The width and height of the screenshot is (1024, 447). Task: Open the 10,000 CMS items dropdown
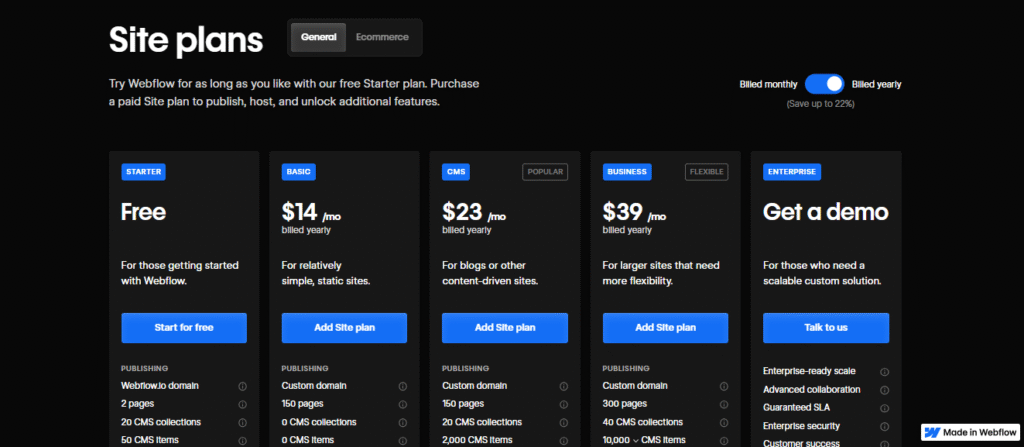(x=636, y=440)
